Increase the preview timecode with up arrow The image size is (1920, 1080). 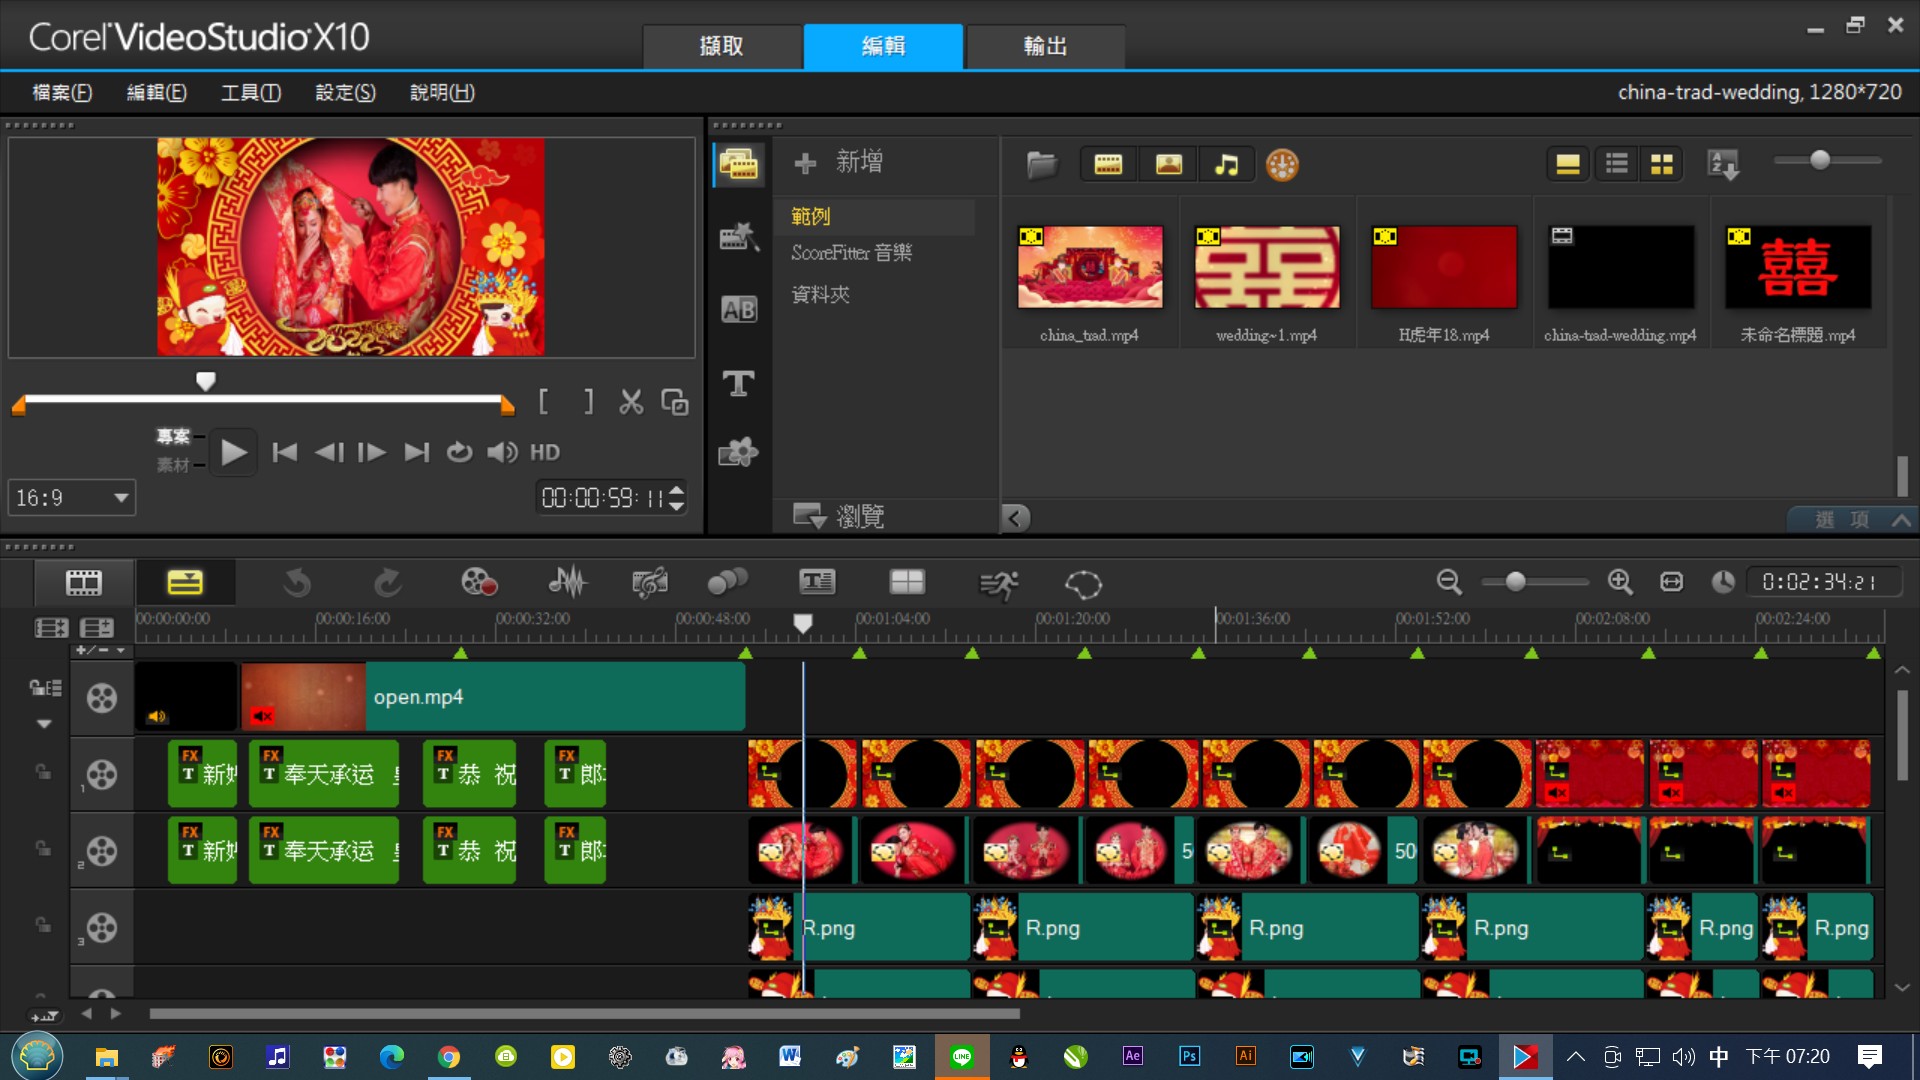point(677,491)
